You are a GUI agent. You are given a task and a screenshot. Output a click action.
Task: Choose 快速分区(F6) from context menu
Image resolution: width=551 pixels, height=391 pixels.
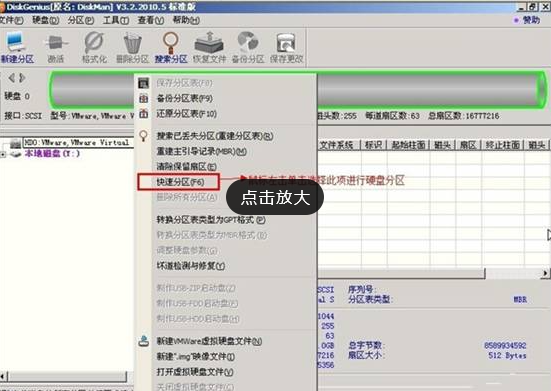[179, 182]
